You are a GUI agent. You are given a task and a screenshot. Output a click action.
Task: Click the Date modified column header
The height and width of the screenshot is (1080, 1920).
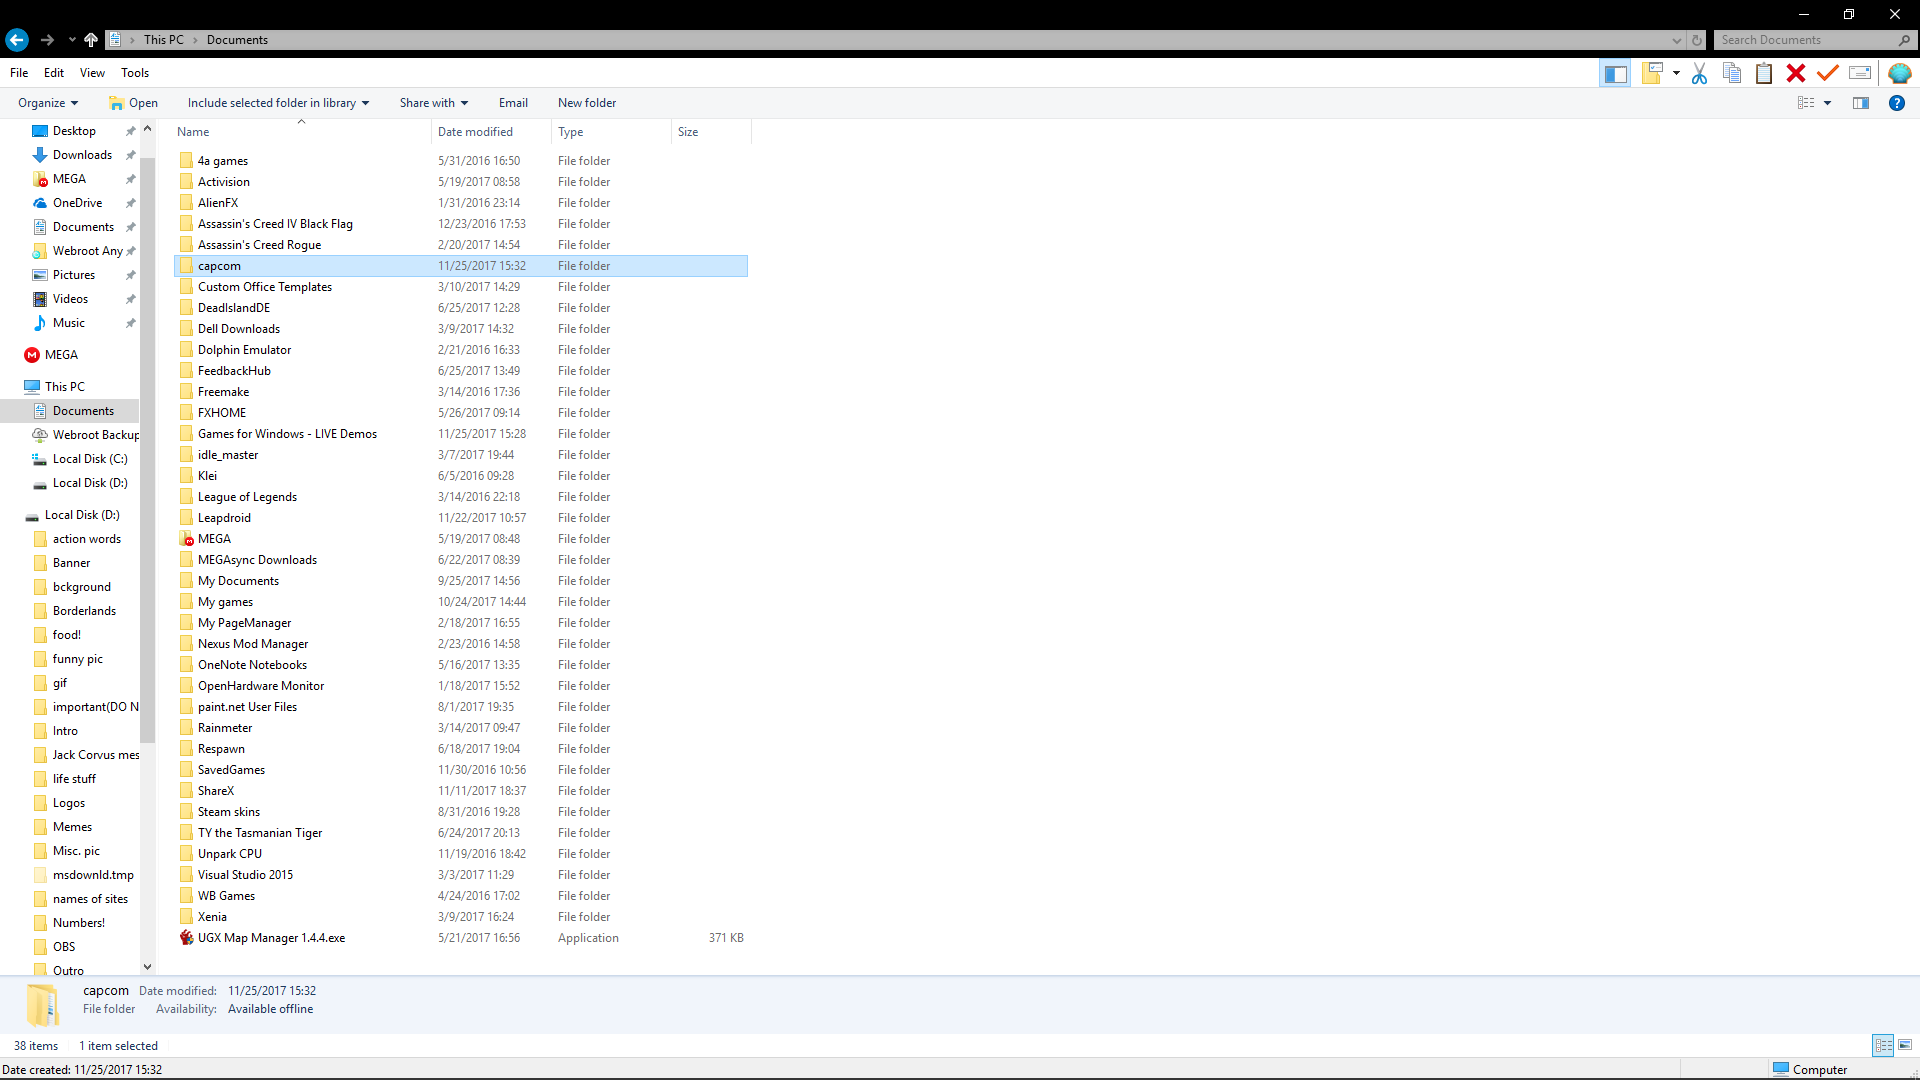pyautogui.click(x=475, y=132)
